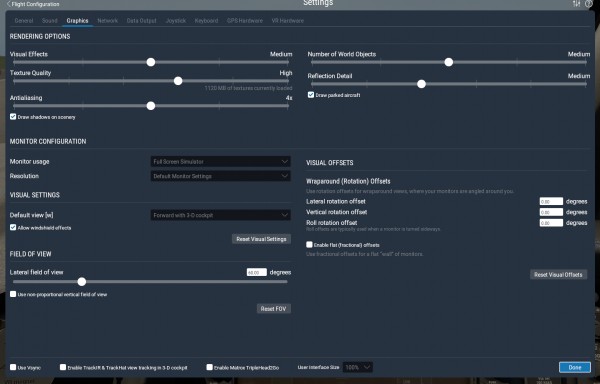Adjust the Reflection Detail slider handle
This screenshot has height=384, width=600.
pos(421,84)
